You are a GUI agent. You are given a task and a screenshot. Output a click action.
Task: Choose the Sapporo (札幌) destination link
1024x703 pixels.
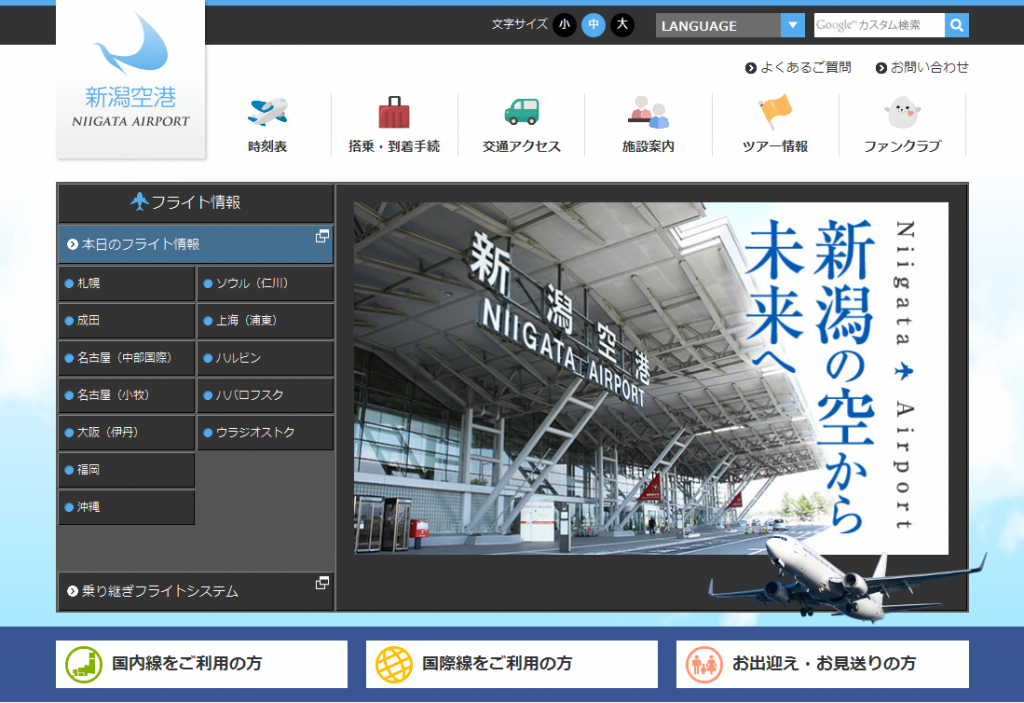[x=126, y=284]
